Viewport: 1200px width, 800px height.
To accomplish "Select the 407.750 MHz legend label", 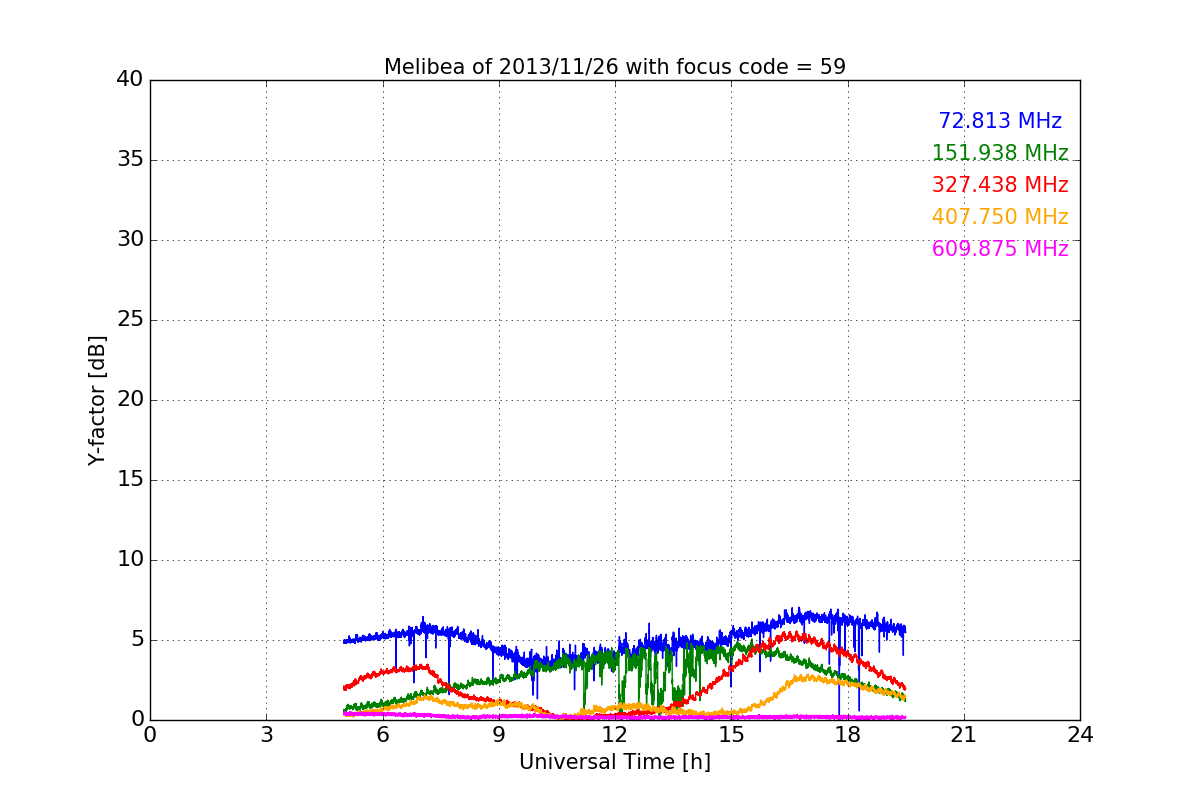I will pyautogui.click(x=1000, y=217).
